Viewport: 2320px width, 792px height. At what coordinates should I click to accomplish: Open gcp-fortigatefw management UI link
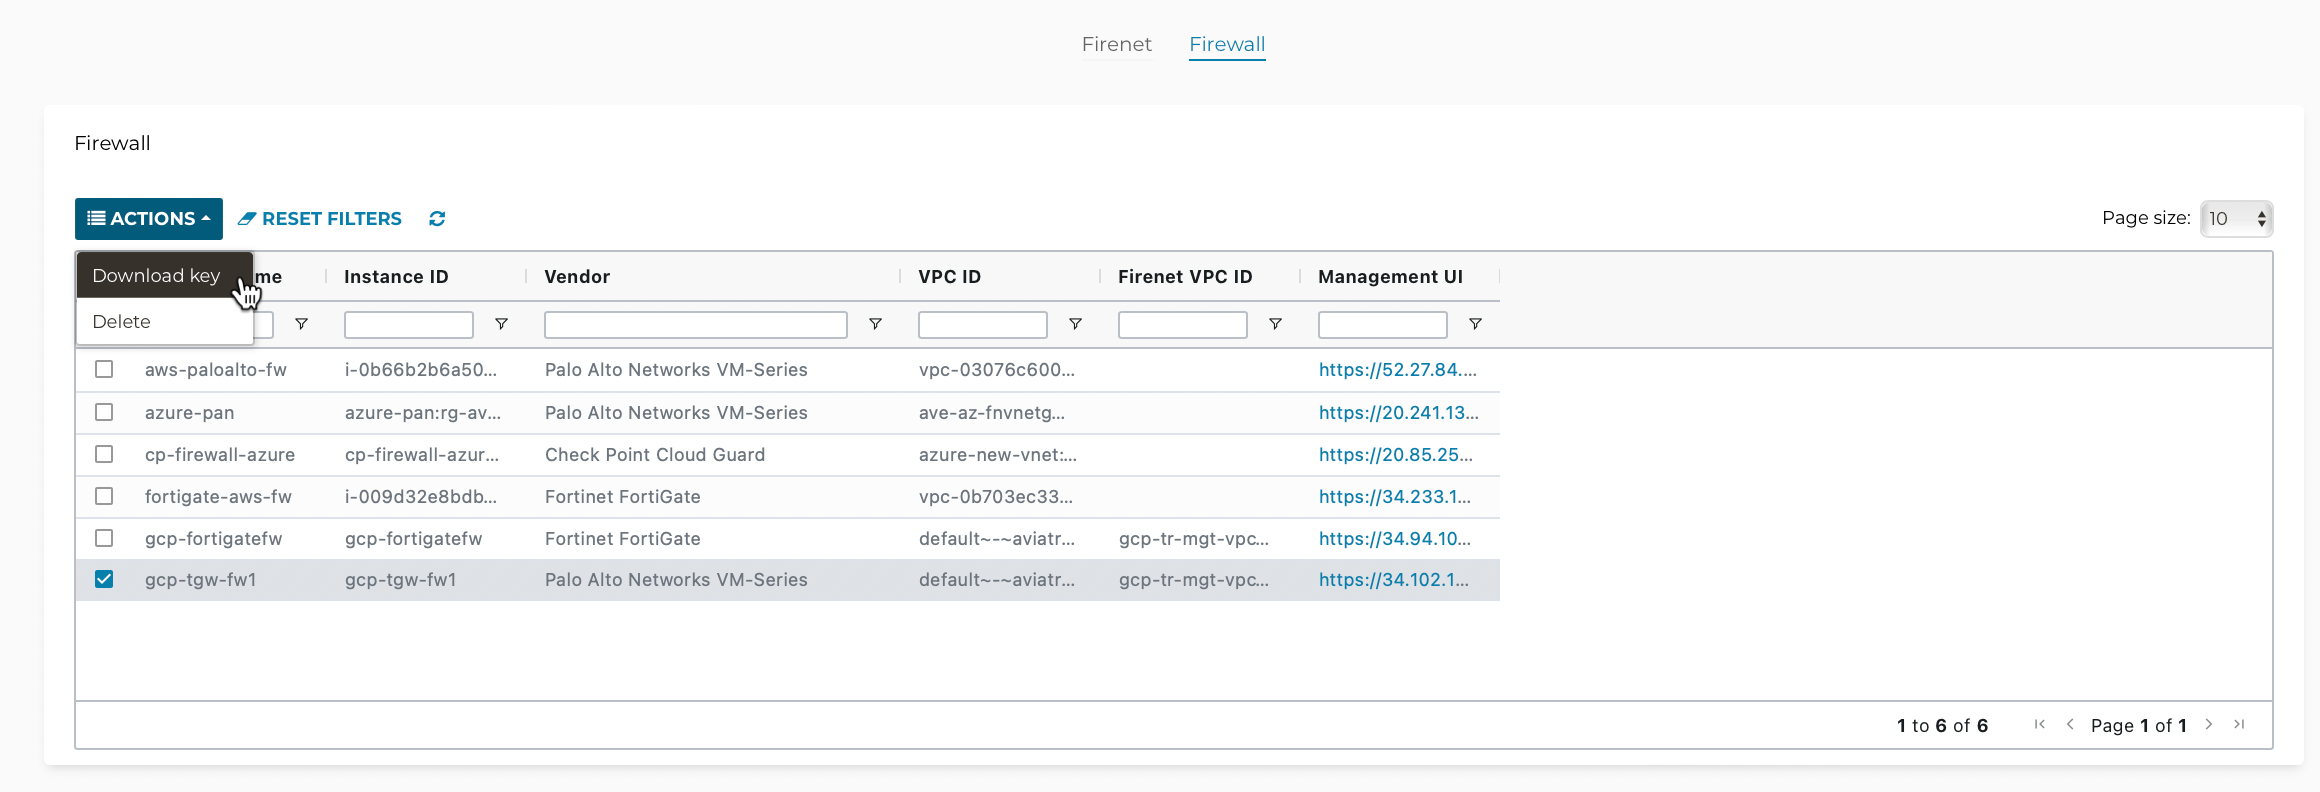1394,539
